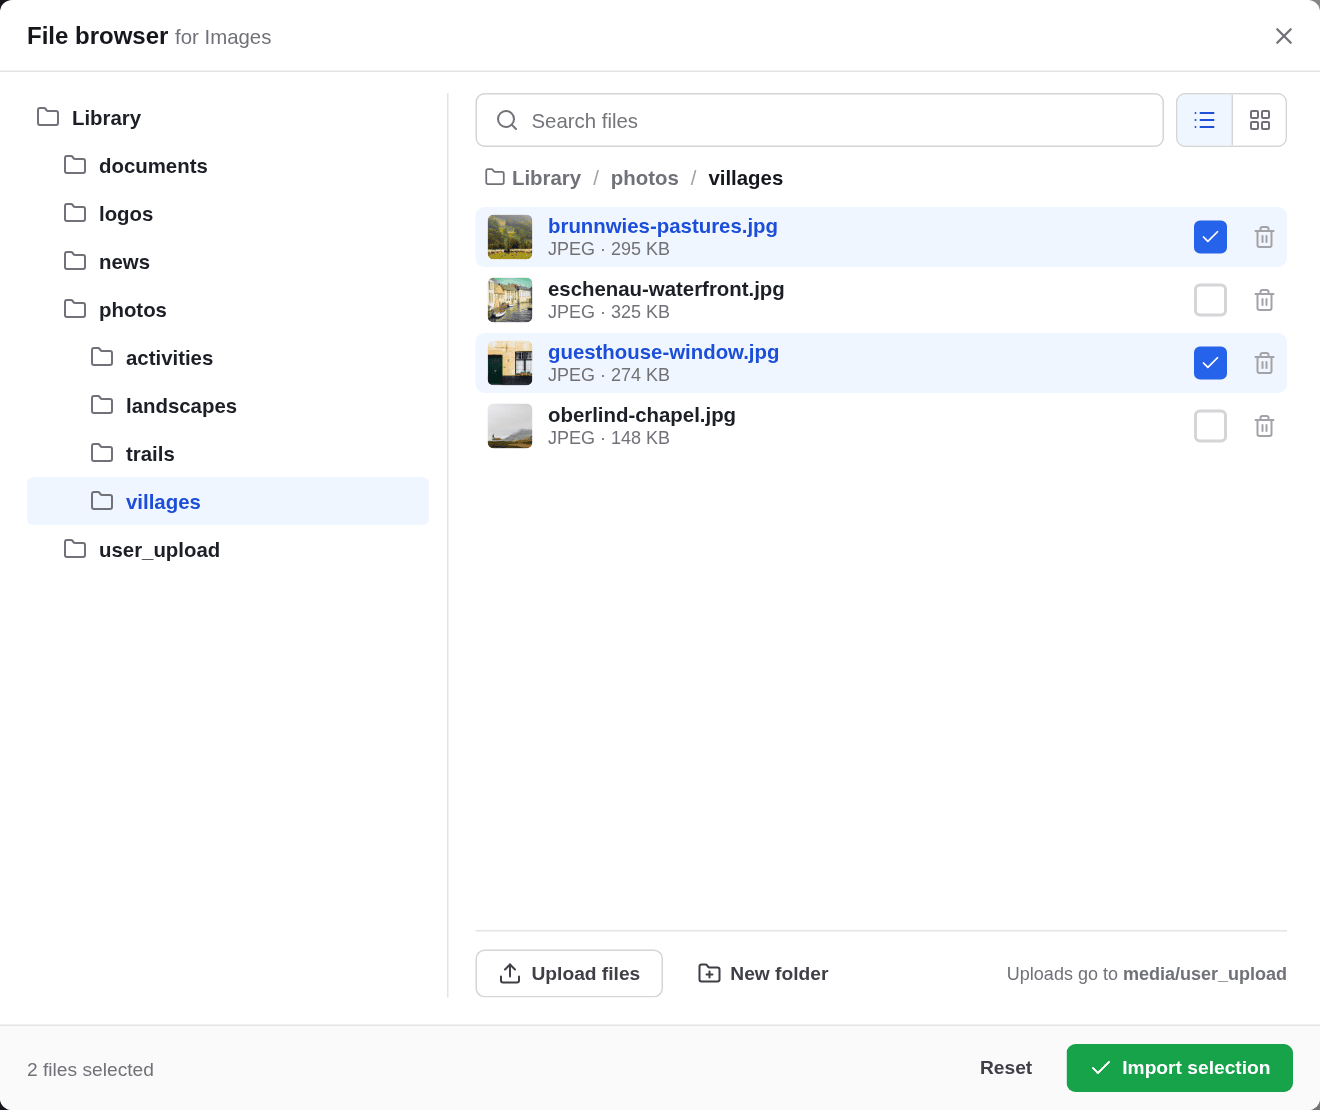
Task: Delete brunnwies-pastures.jpg with its trash icon
Action: pyautogui.click(x=1264, y=237)
